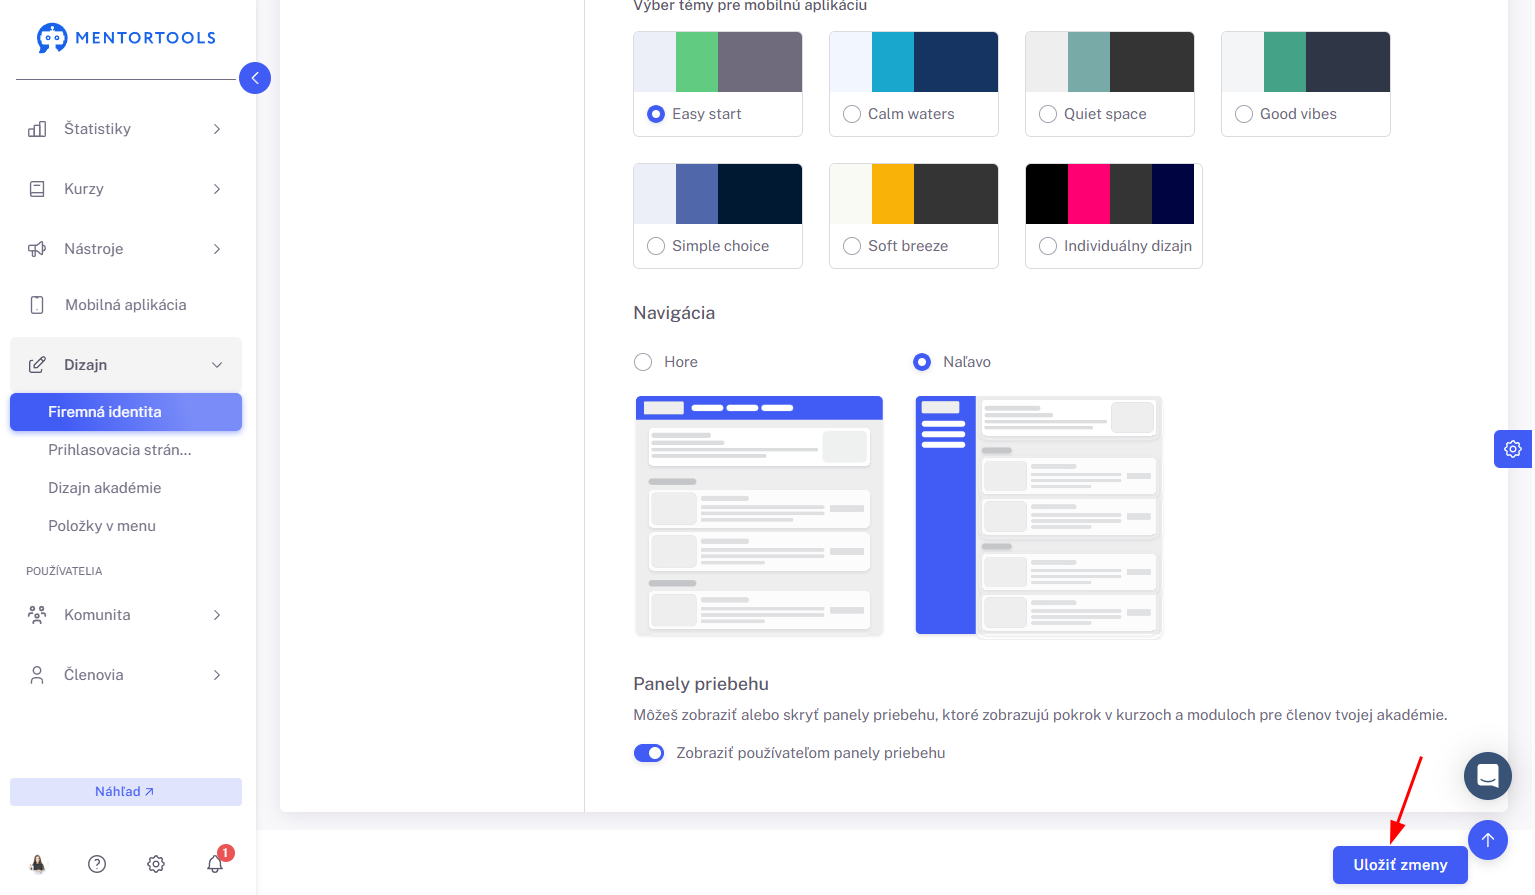Screen dimensions: 1535x895
Task: Choose the Hore navigation option
Action: pos(643,362)
